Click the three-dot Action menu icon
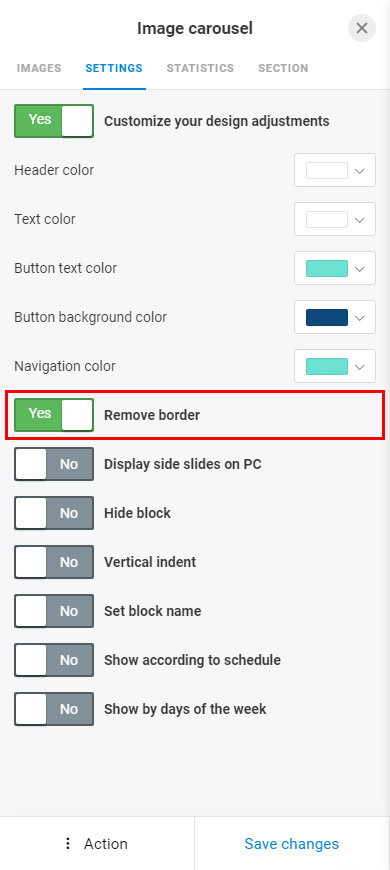This screenshot has height=870, width=390. [68, 843]
